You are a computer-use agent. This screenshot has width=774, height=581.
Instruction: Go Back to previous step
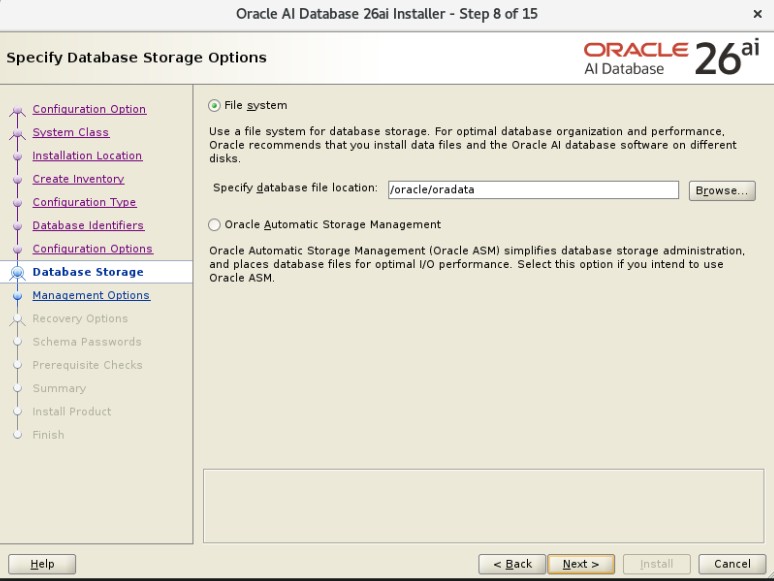512,564
